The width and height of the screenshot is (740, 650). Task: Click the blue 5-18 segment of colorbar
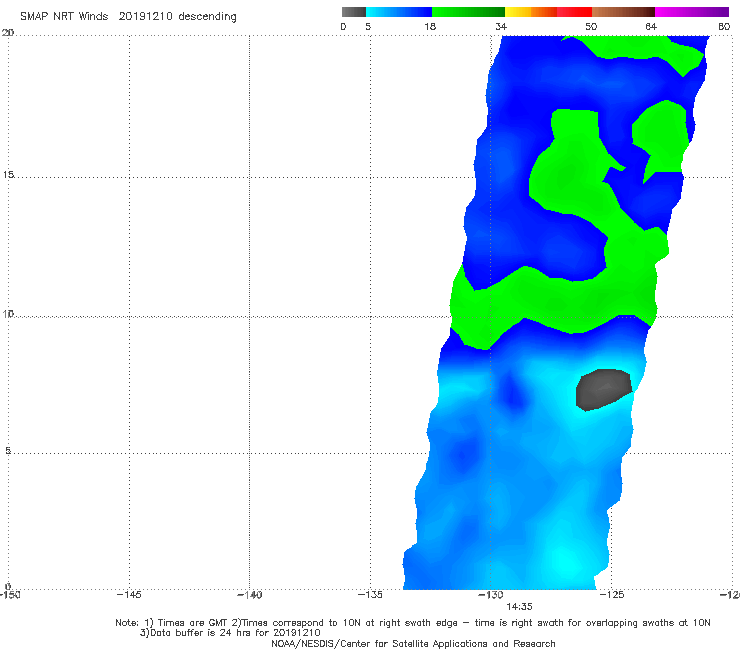tap(399, 12)
